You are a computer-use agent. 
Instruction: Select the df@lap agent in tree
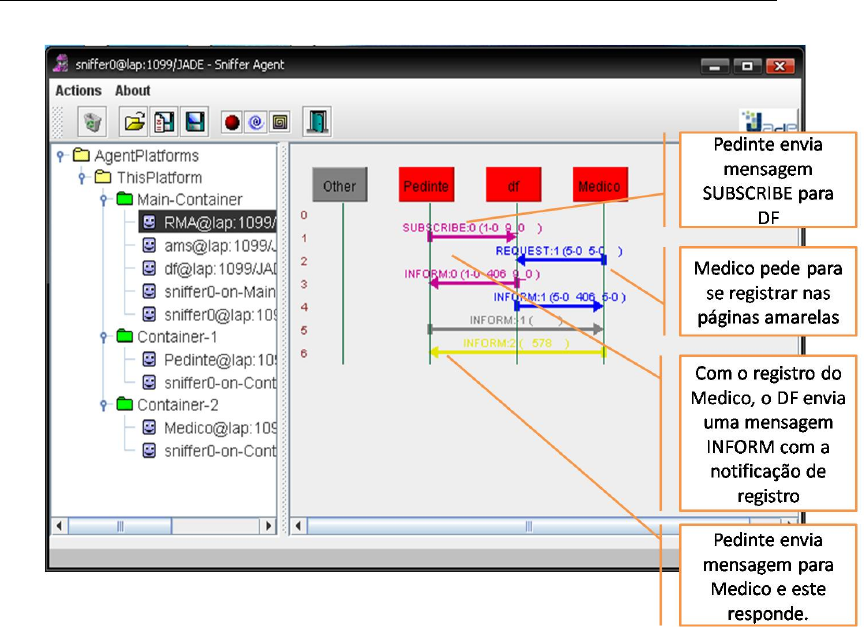[x=209, y=269]
